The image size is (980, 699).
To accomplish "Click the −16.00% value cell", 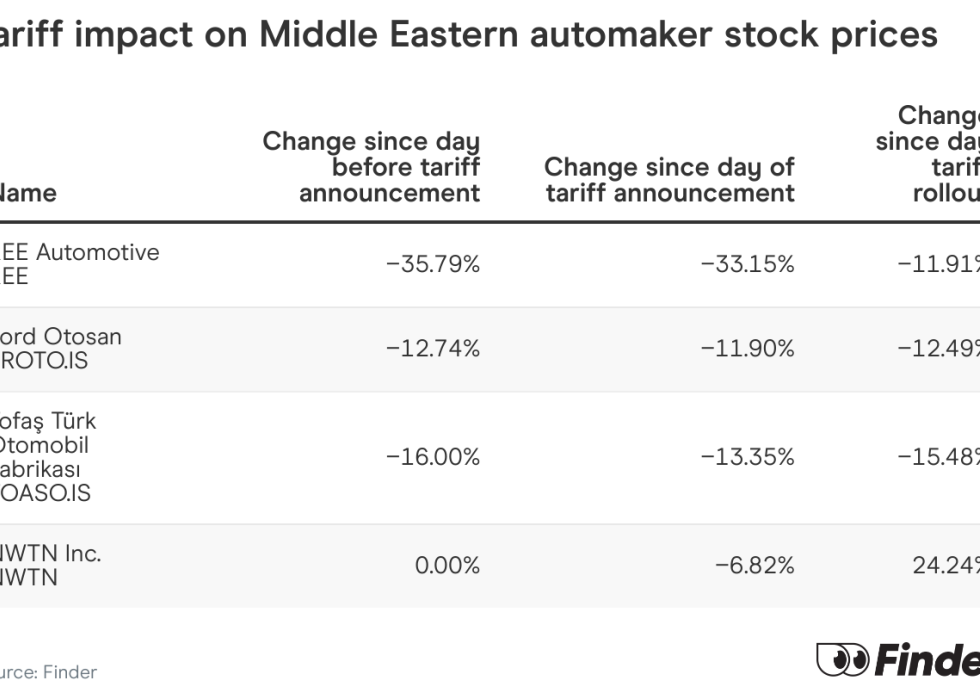I will point(433,457).
